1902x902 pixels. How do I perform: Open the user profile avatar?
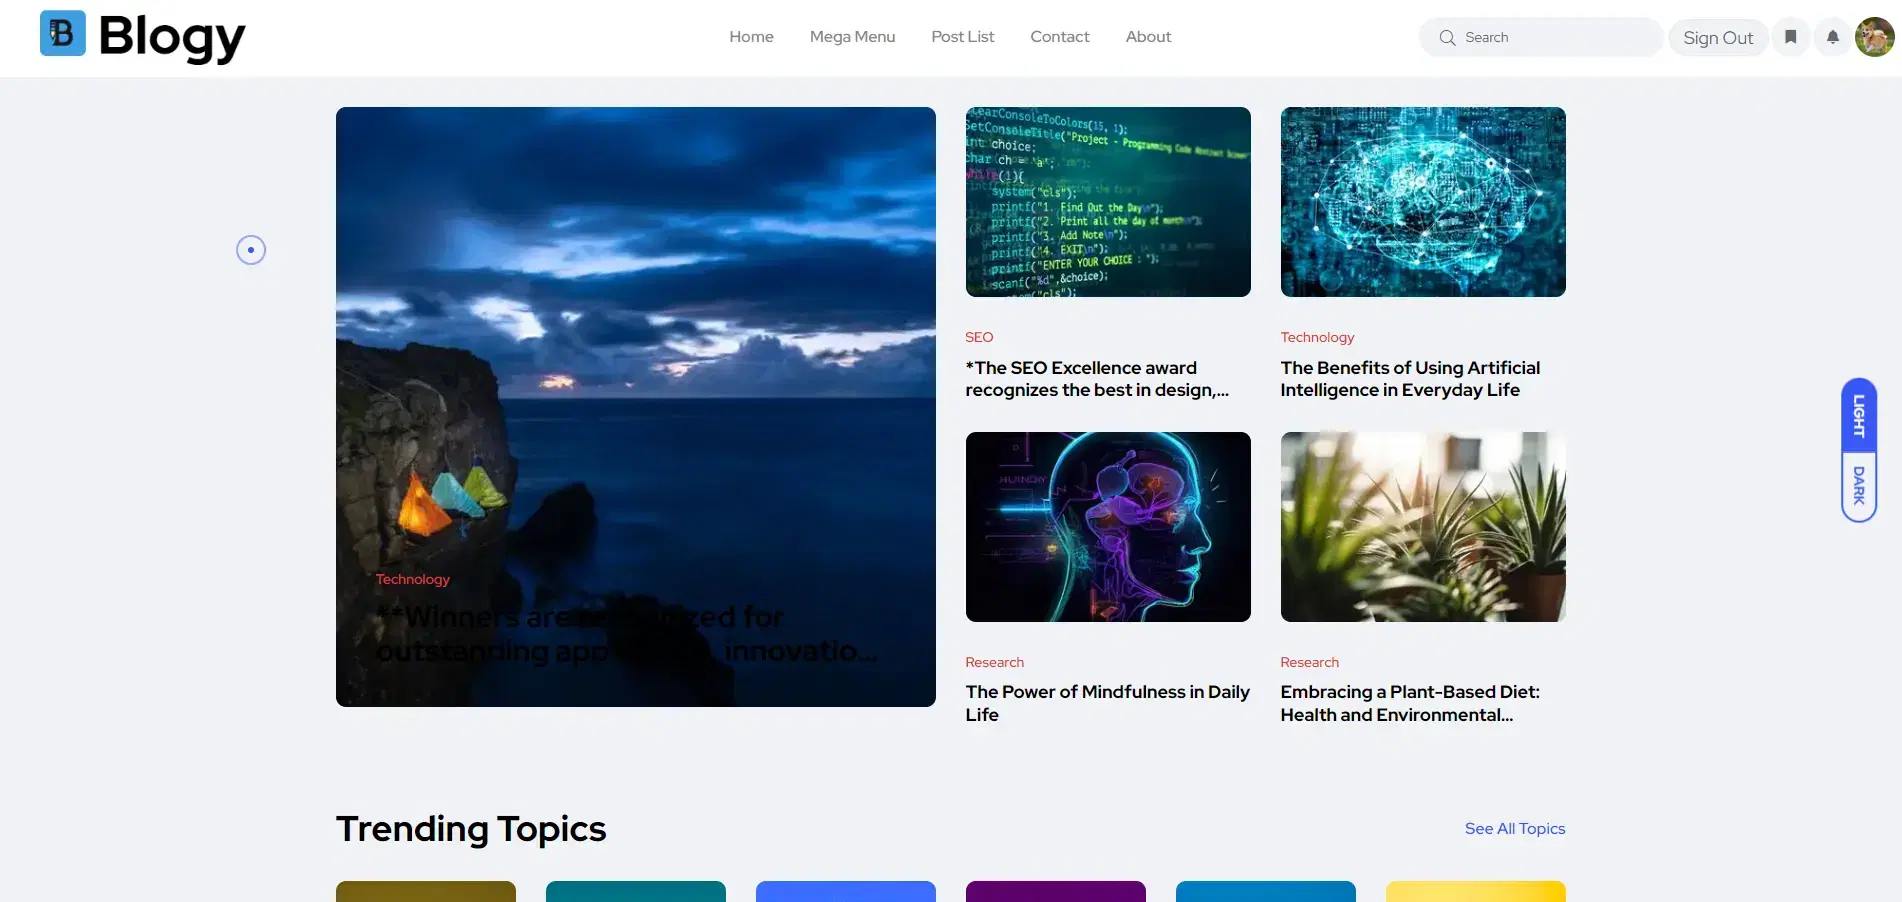tap(1874, 37)
